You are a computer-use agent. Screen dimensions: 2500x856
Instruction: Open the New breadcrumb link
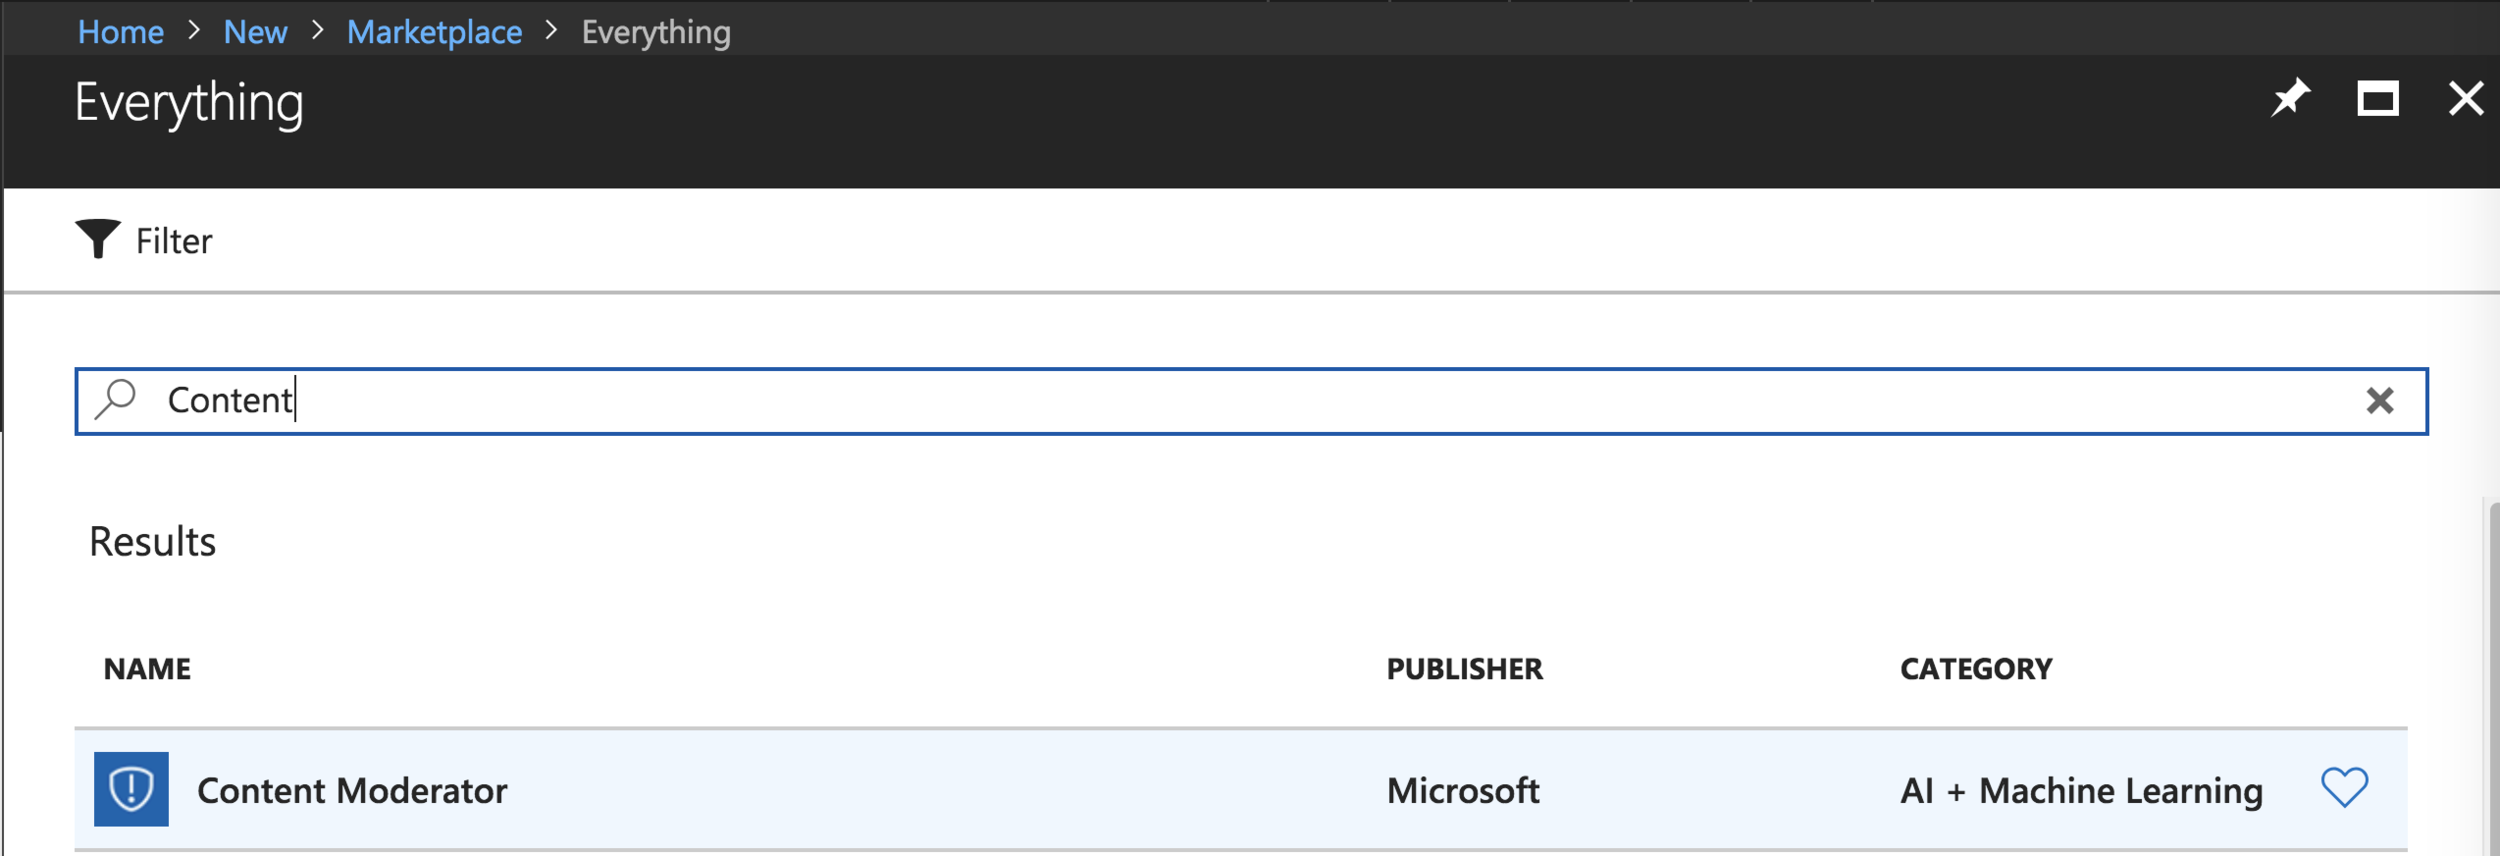[255, 32]
